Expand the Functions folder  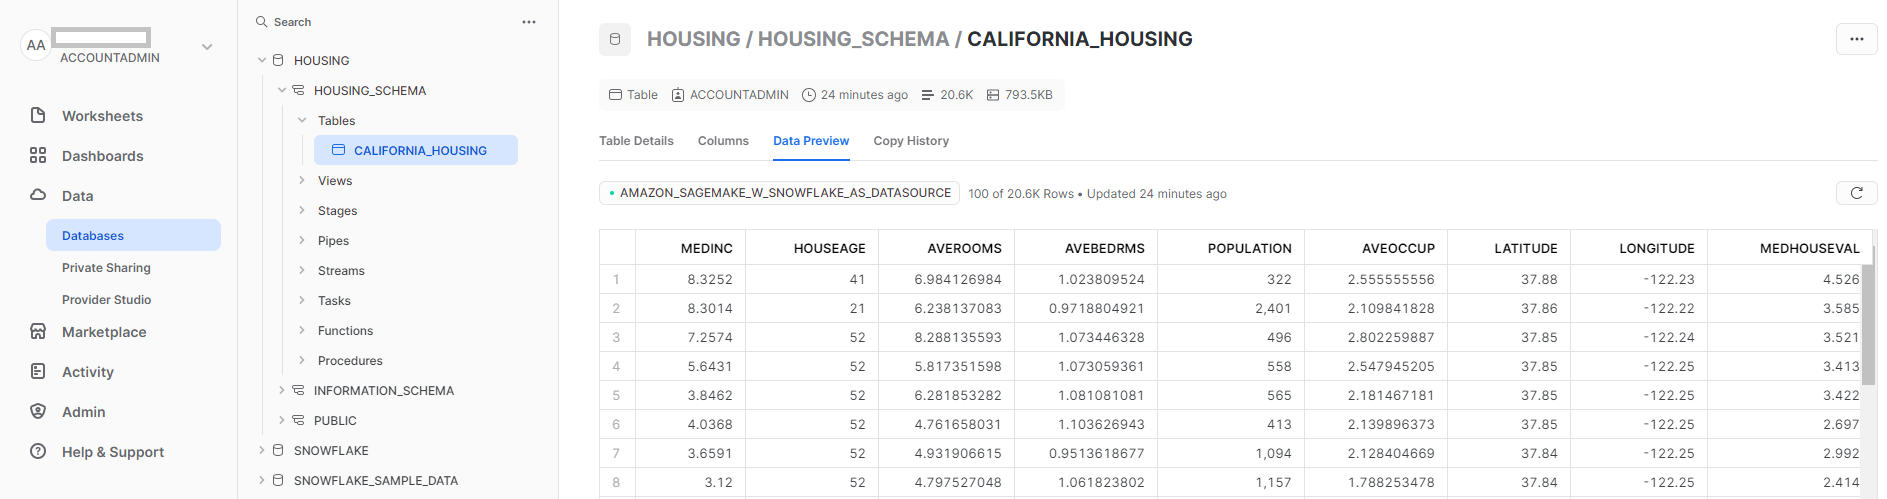click(x=302, y=330)
